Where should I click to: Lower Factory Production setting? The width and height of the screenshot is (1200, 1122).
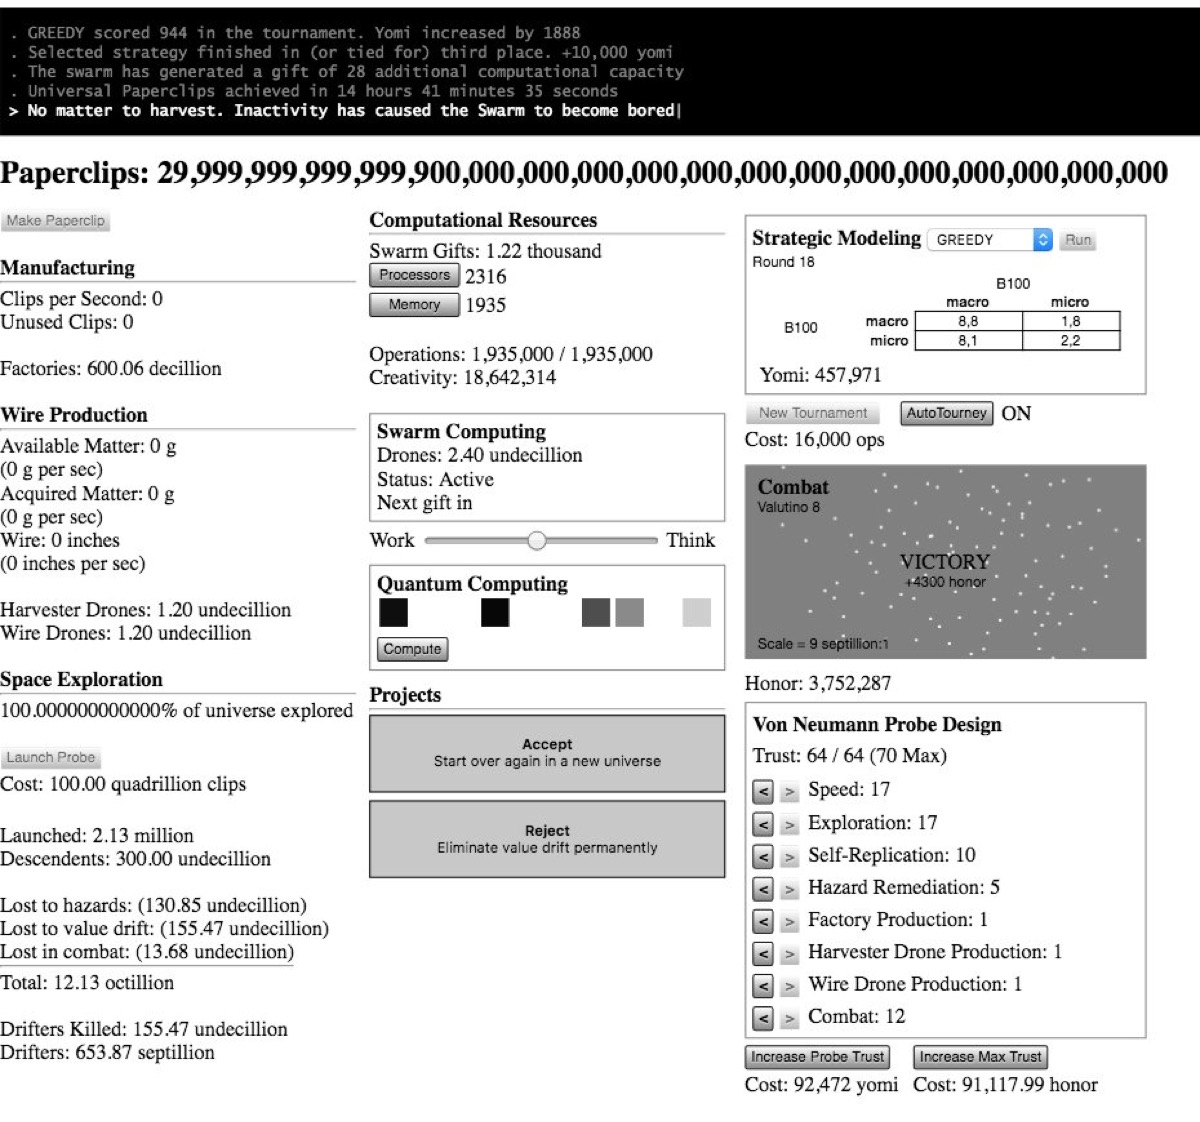point(762,922)
